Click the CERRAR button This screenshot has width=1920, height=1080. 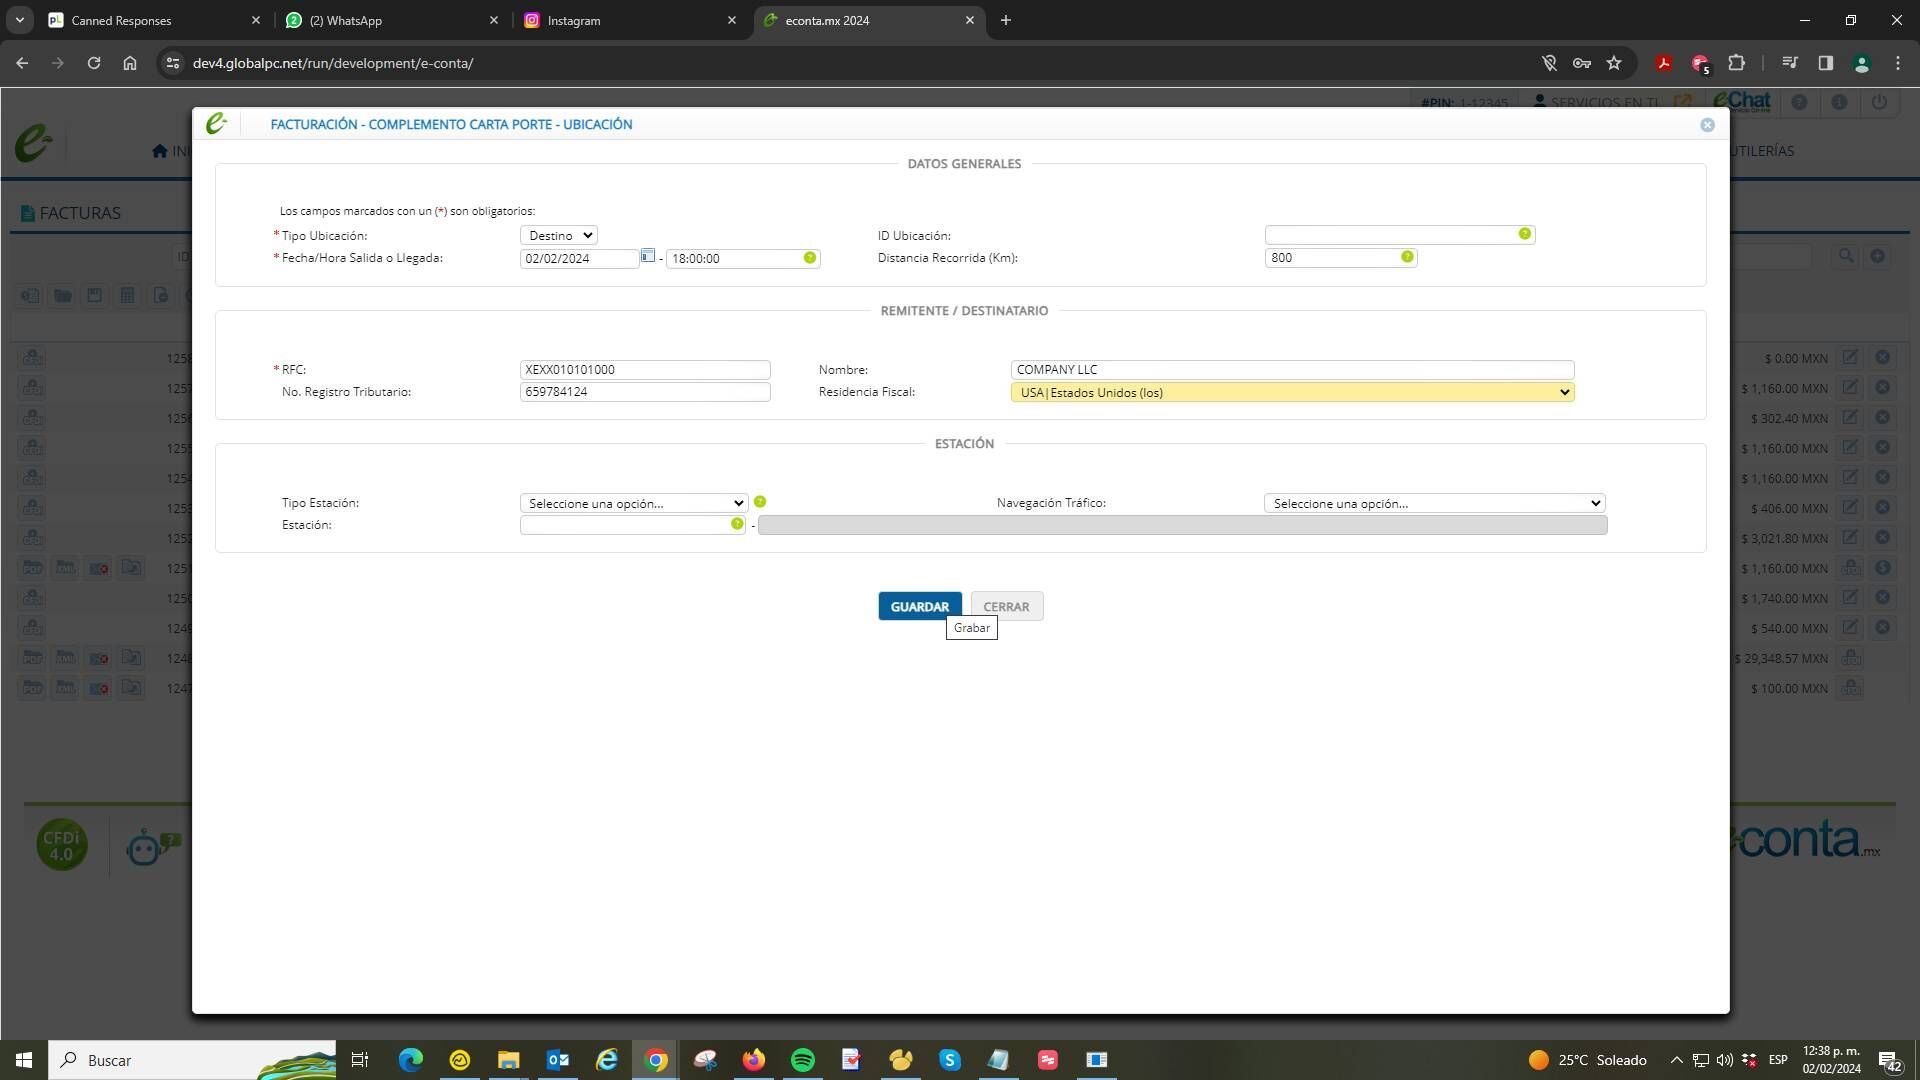1007,606
